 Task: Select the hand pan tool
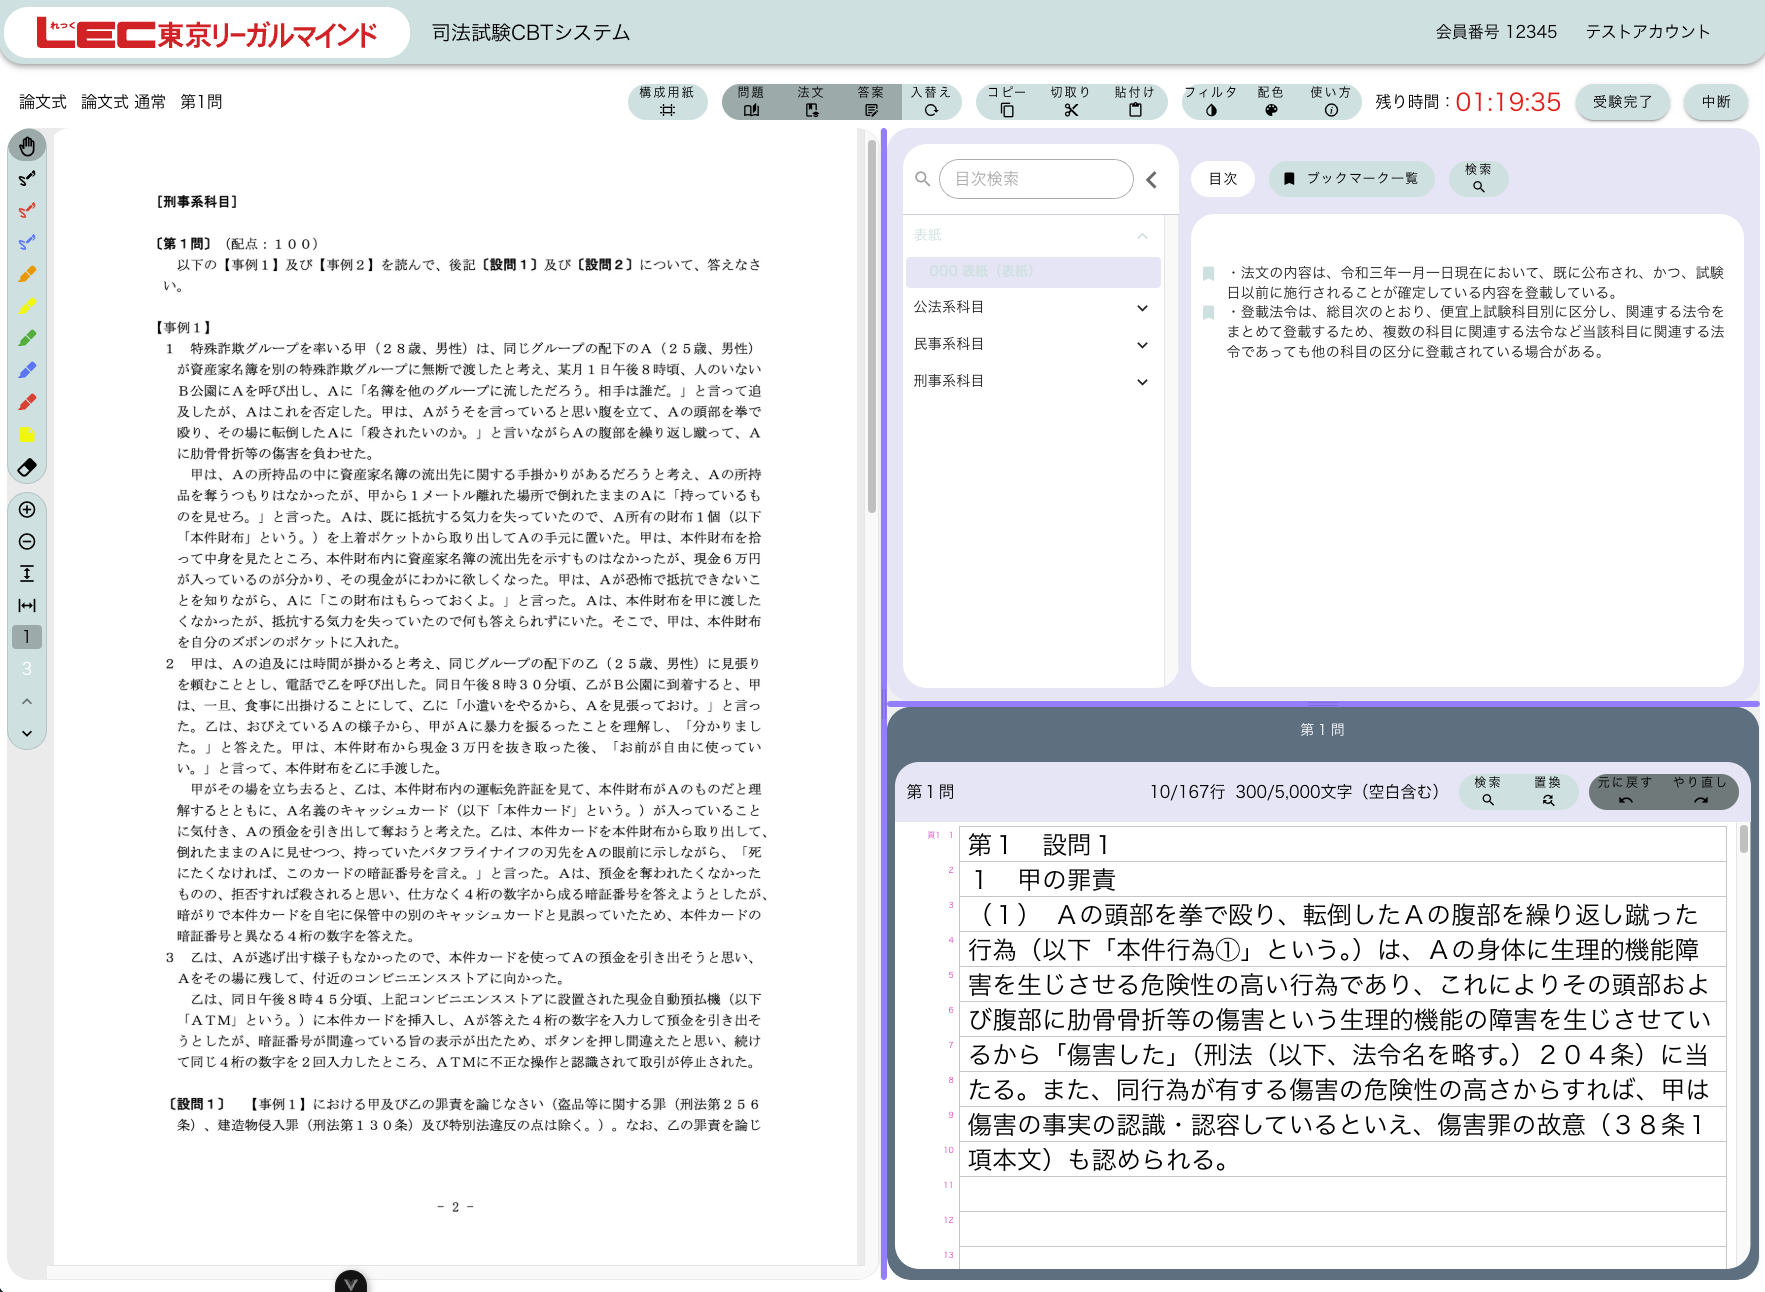point(27,147)
